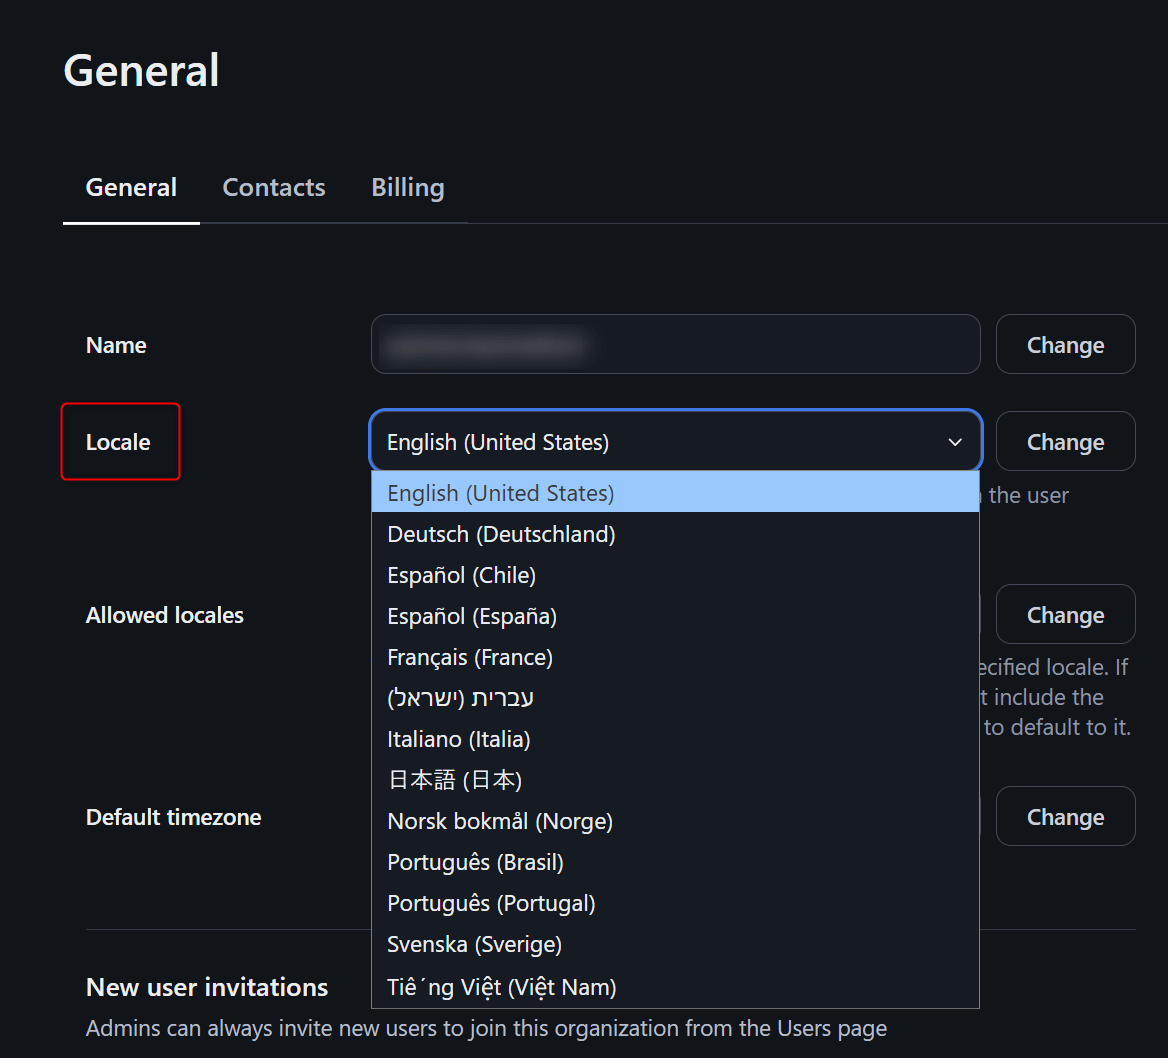Viewport: 1168px width, 1058px height.
Task: Select Français (France) locale
Action: click(470, 657)
